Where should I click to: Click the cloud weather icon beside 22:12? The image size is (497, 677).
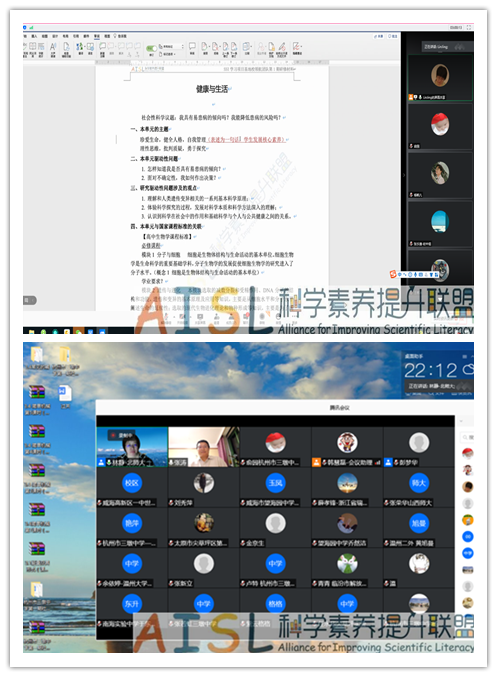[468, 369]
